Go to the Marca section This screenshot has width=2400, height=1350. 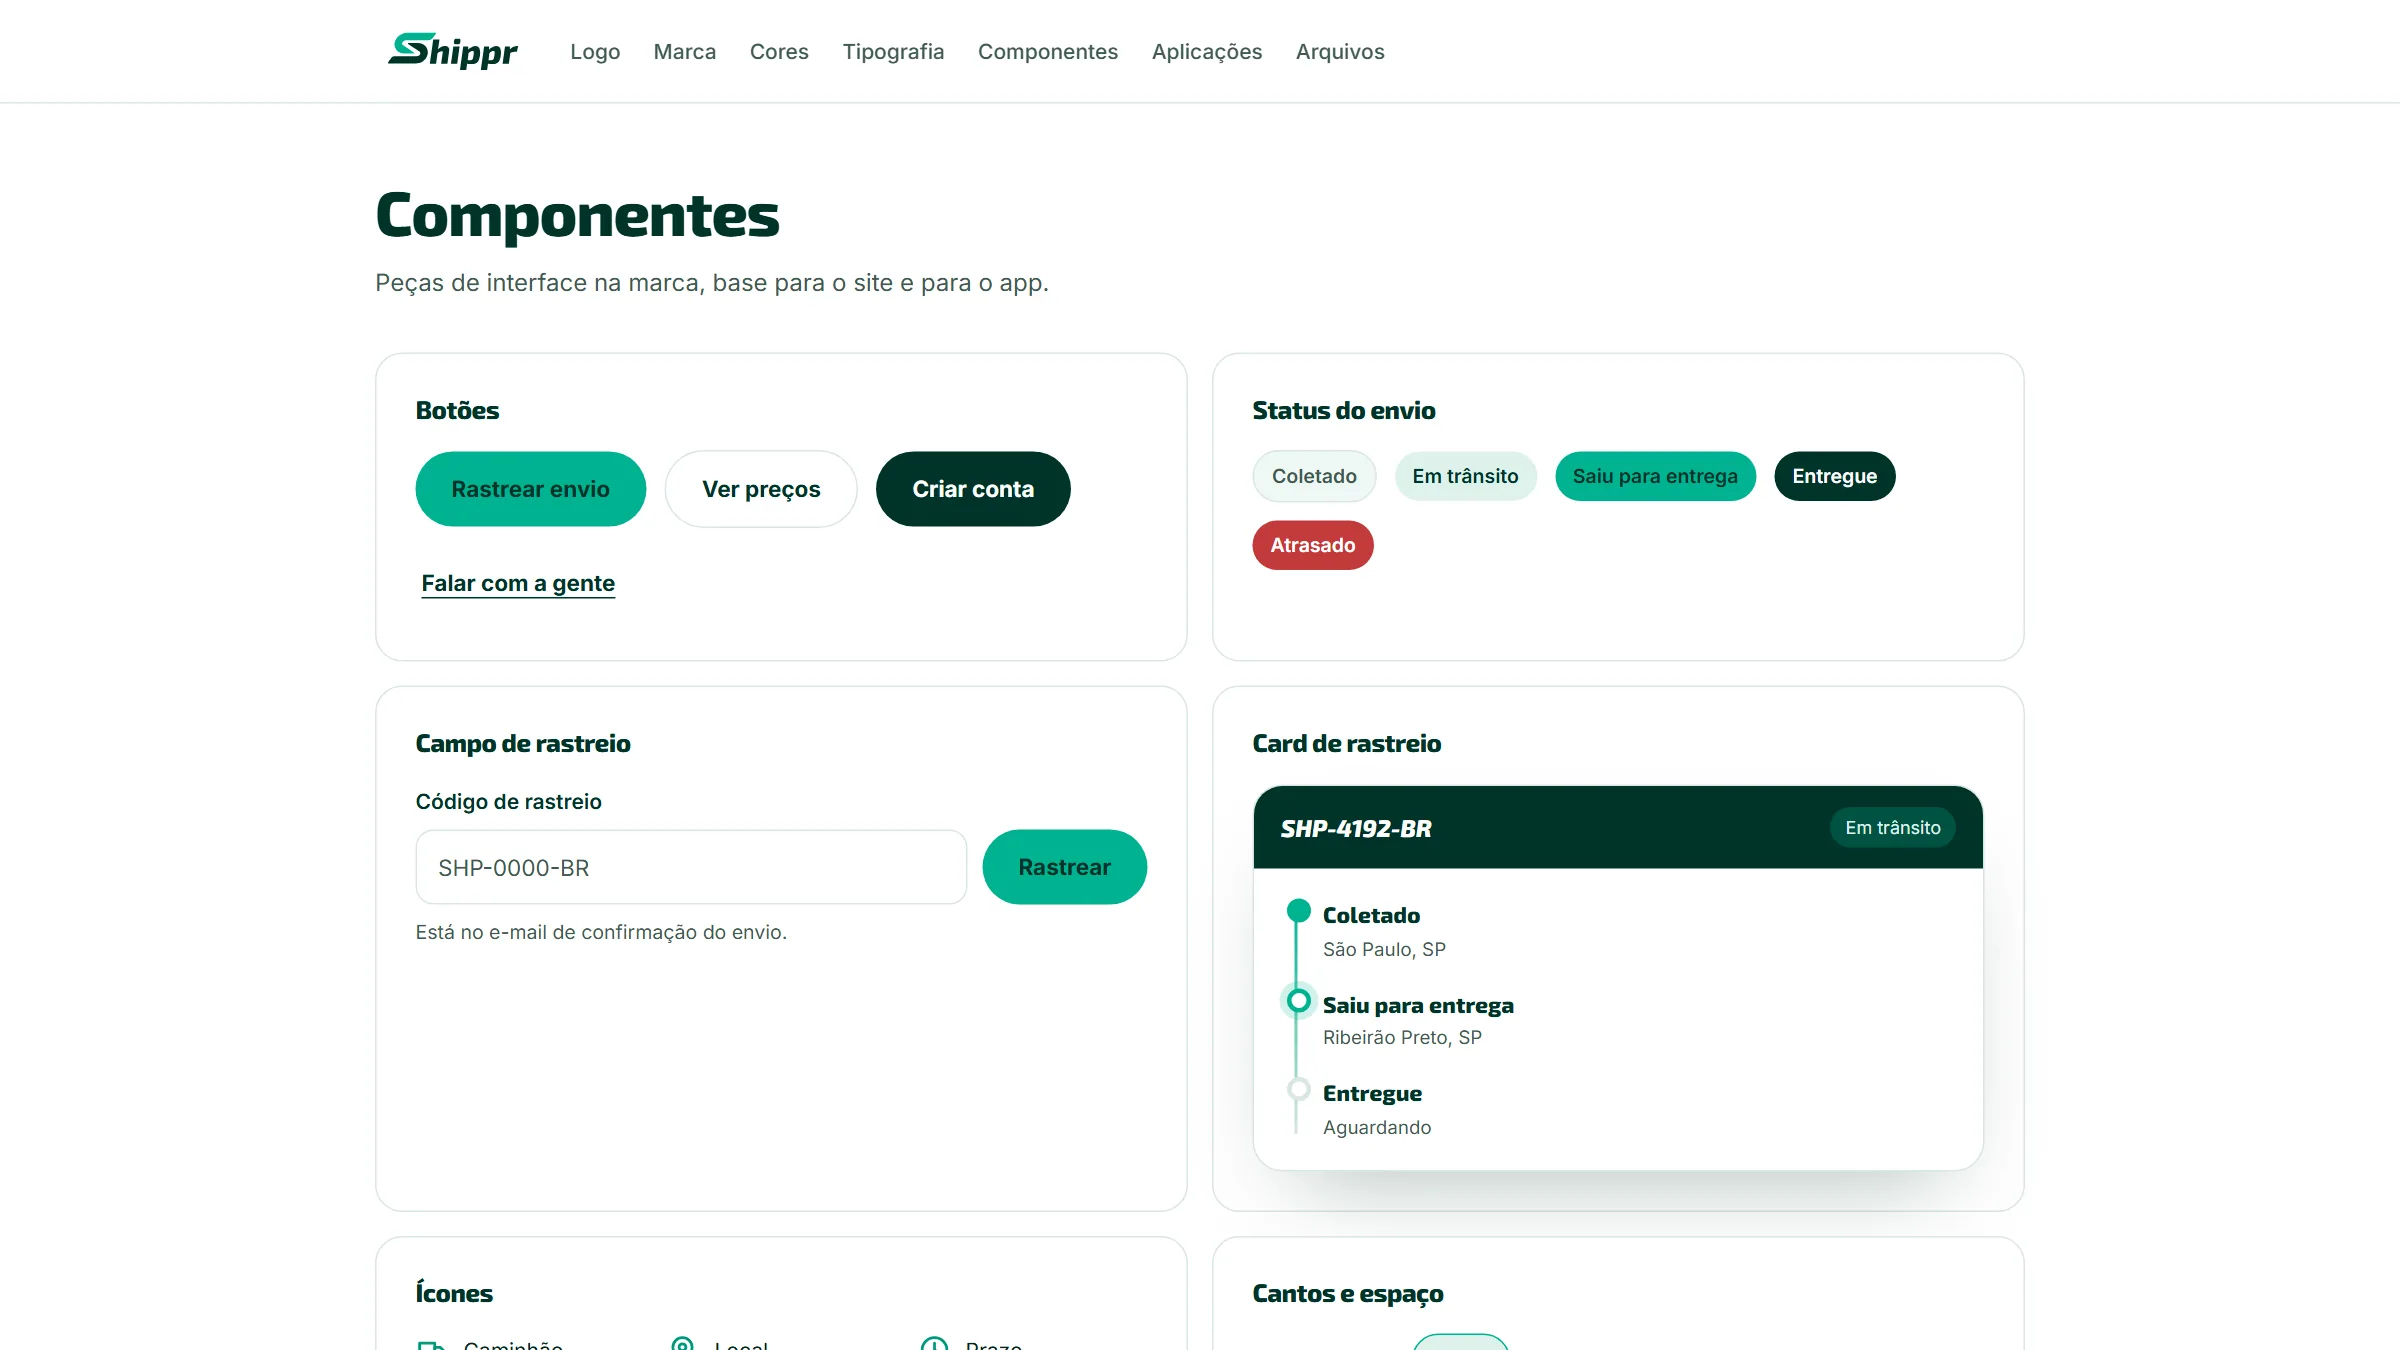click(x=685, y=51)
